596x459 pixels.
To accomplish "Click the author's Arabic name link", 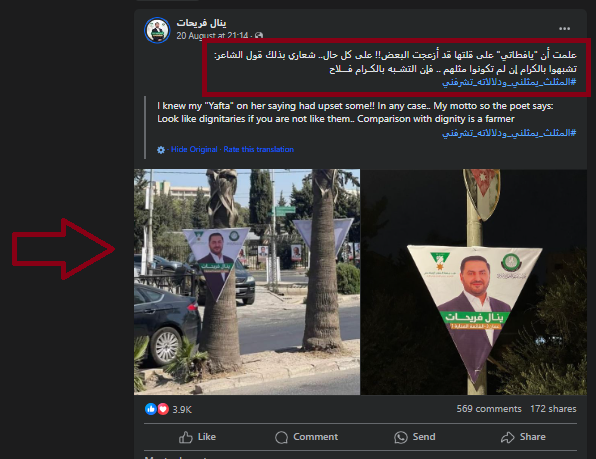I will pyautogui.click(x=201, y=23).
